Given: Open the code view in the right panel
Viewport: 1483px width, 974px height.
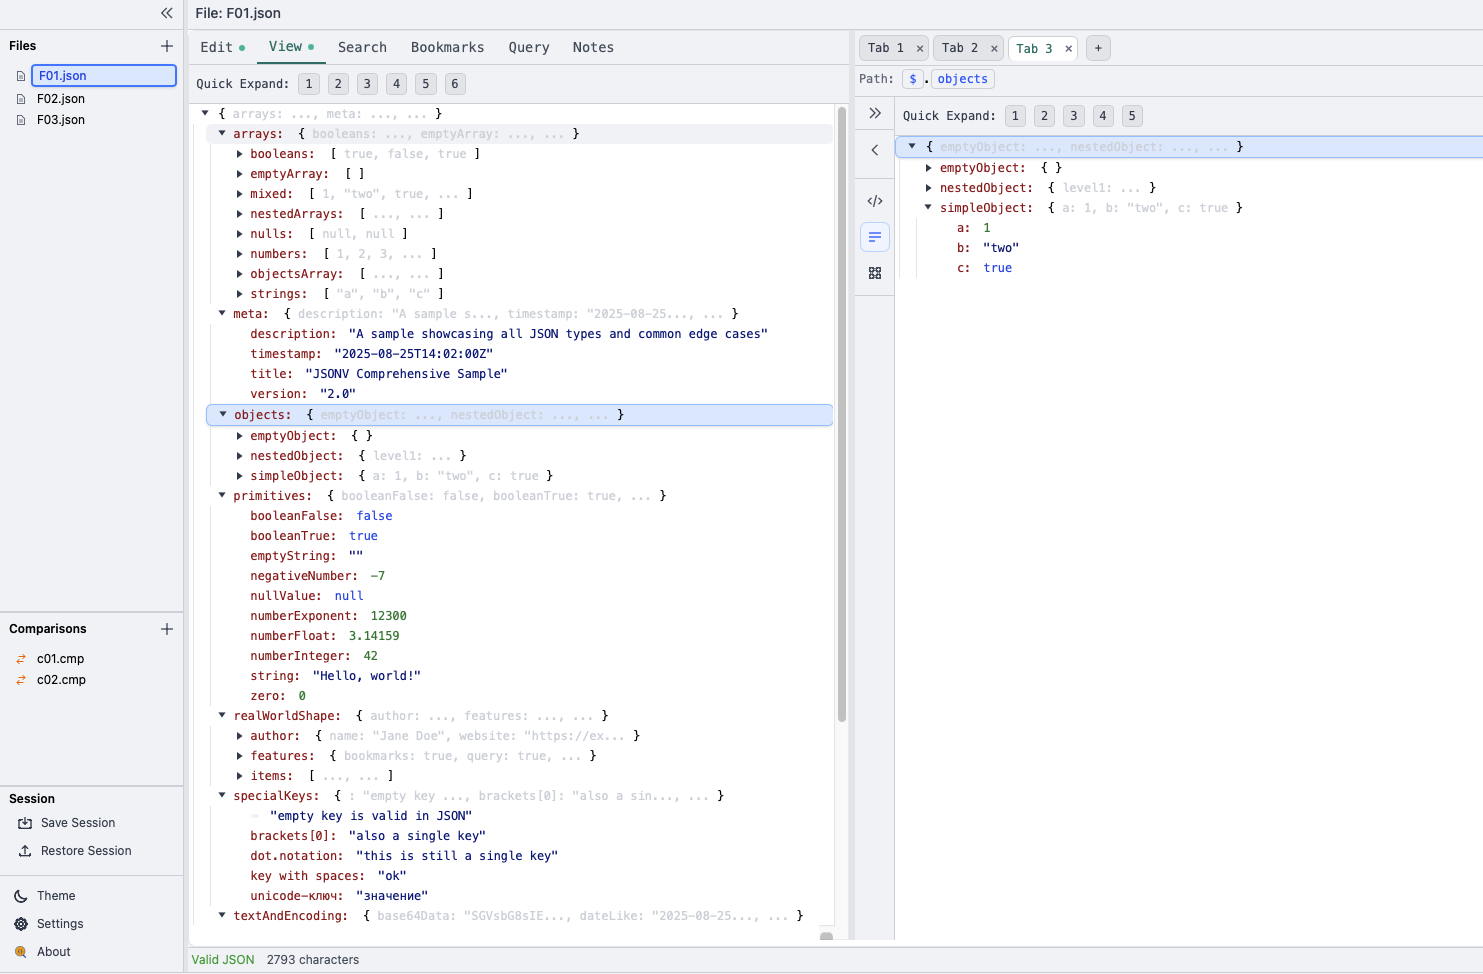Looking at the screenshot, I should coord(874,200).
